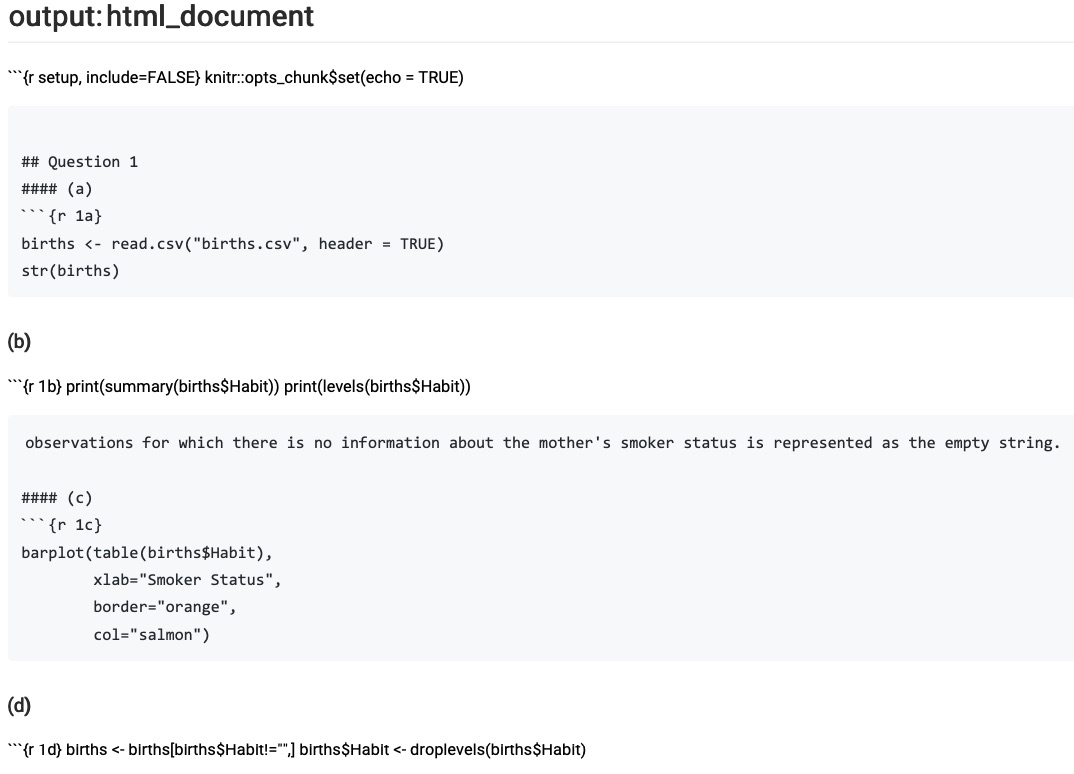Click the "(d)" section heading
The height and width of the screenshot is (774, 1074).
pos(19,706)
